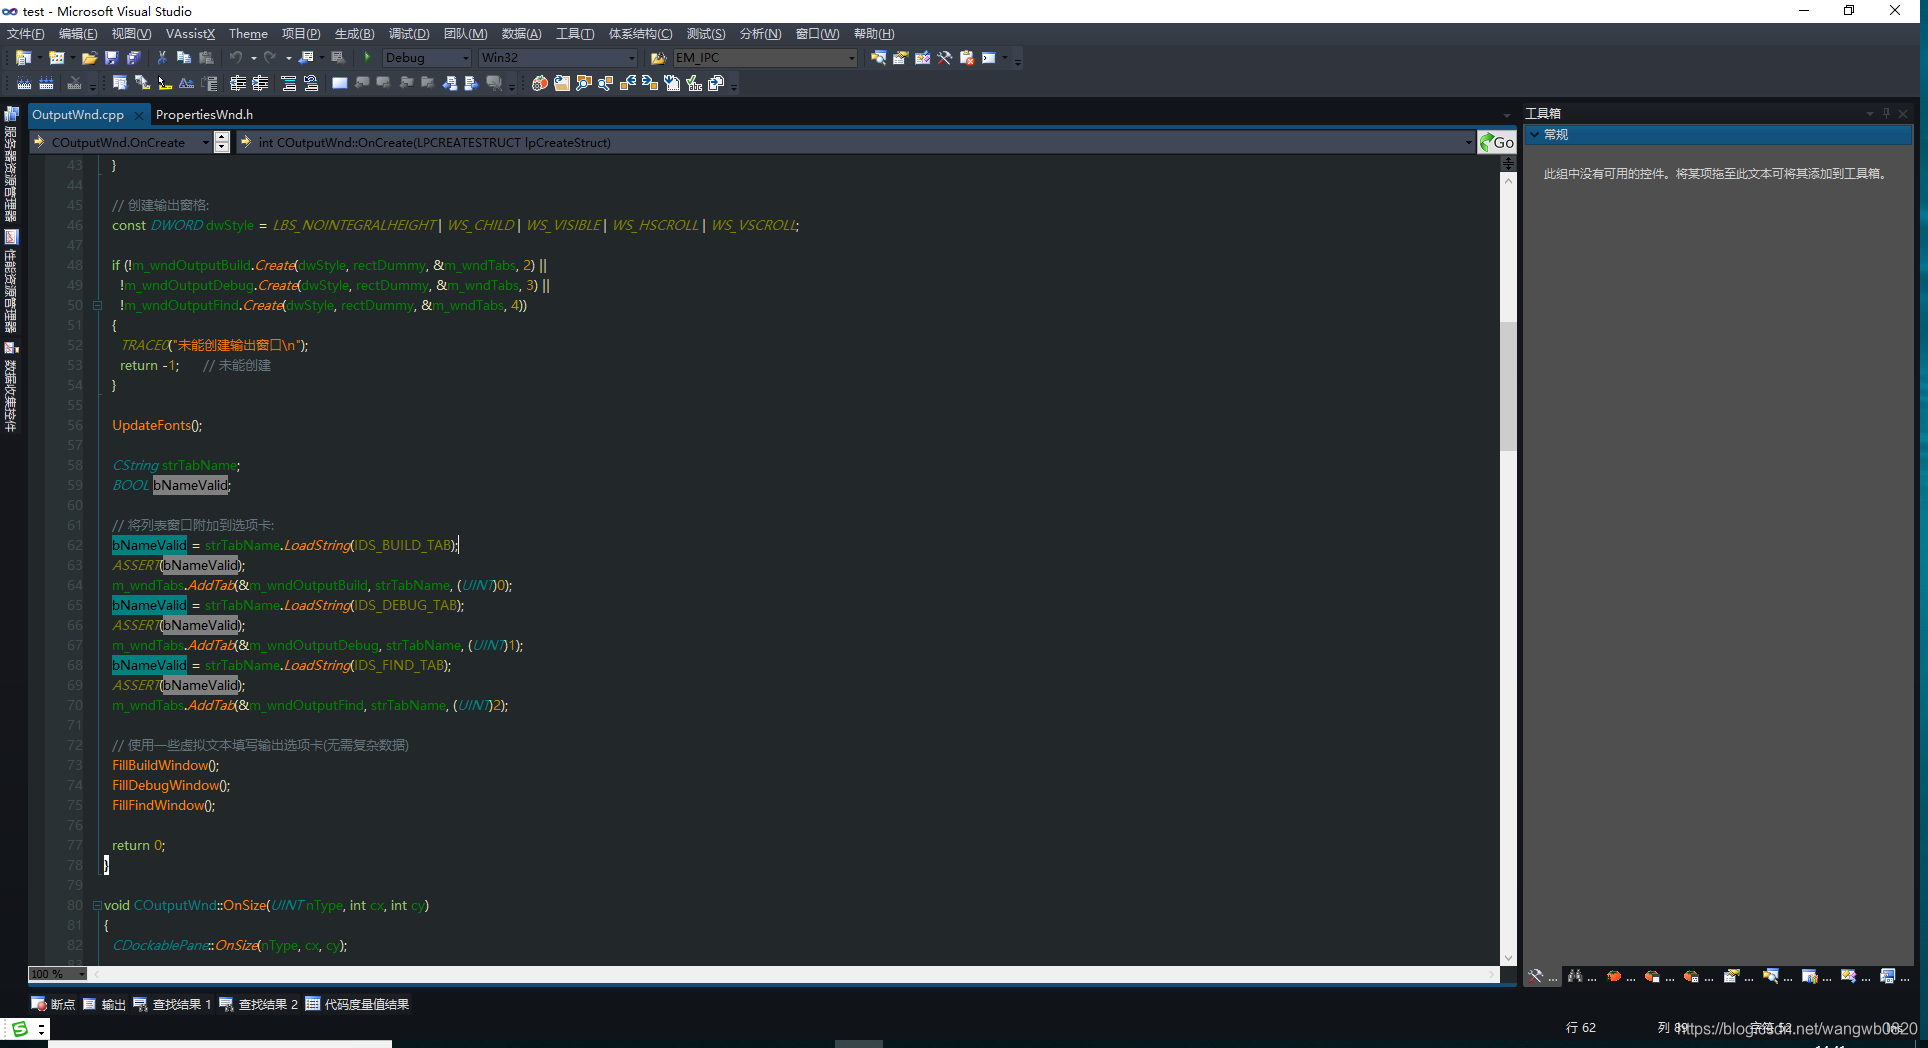Open the 调试(D) menu
The image size is (1928, 1048).
pos(409,34)
